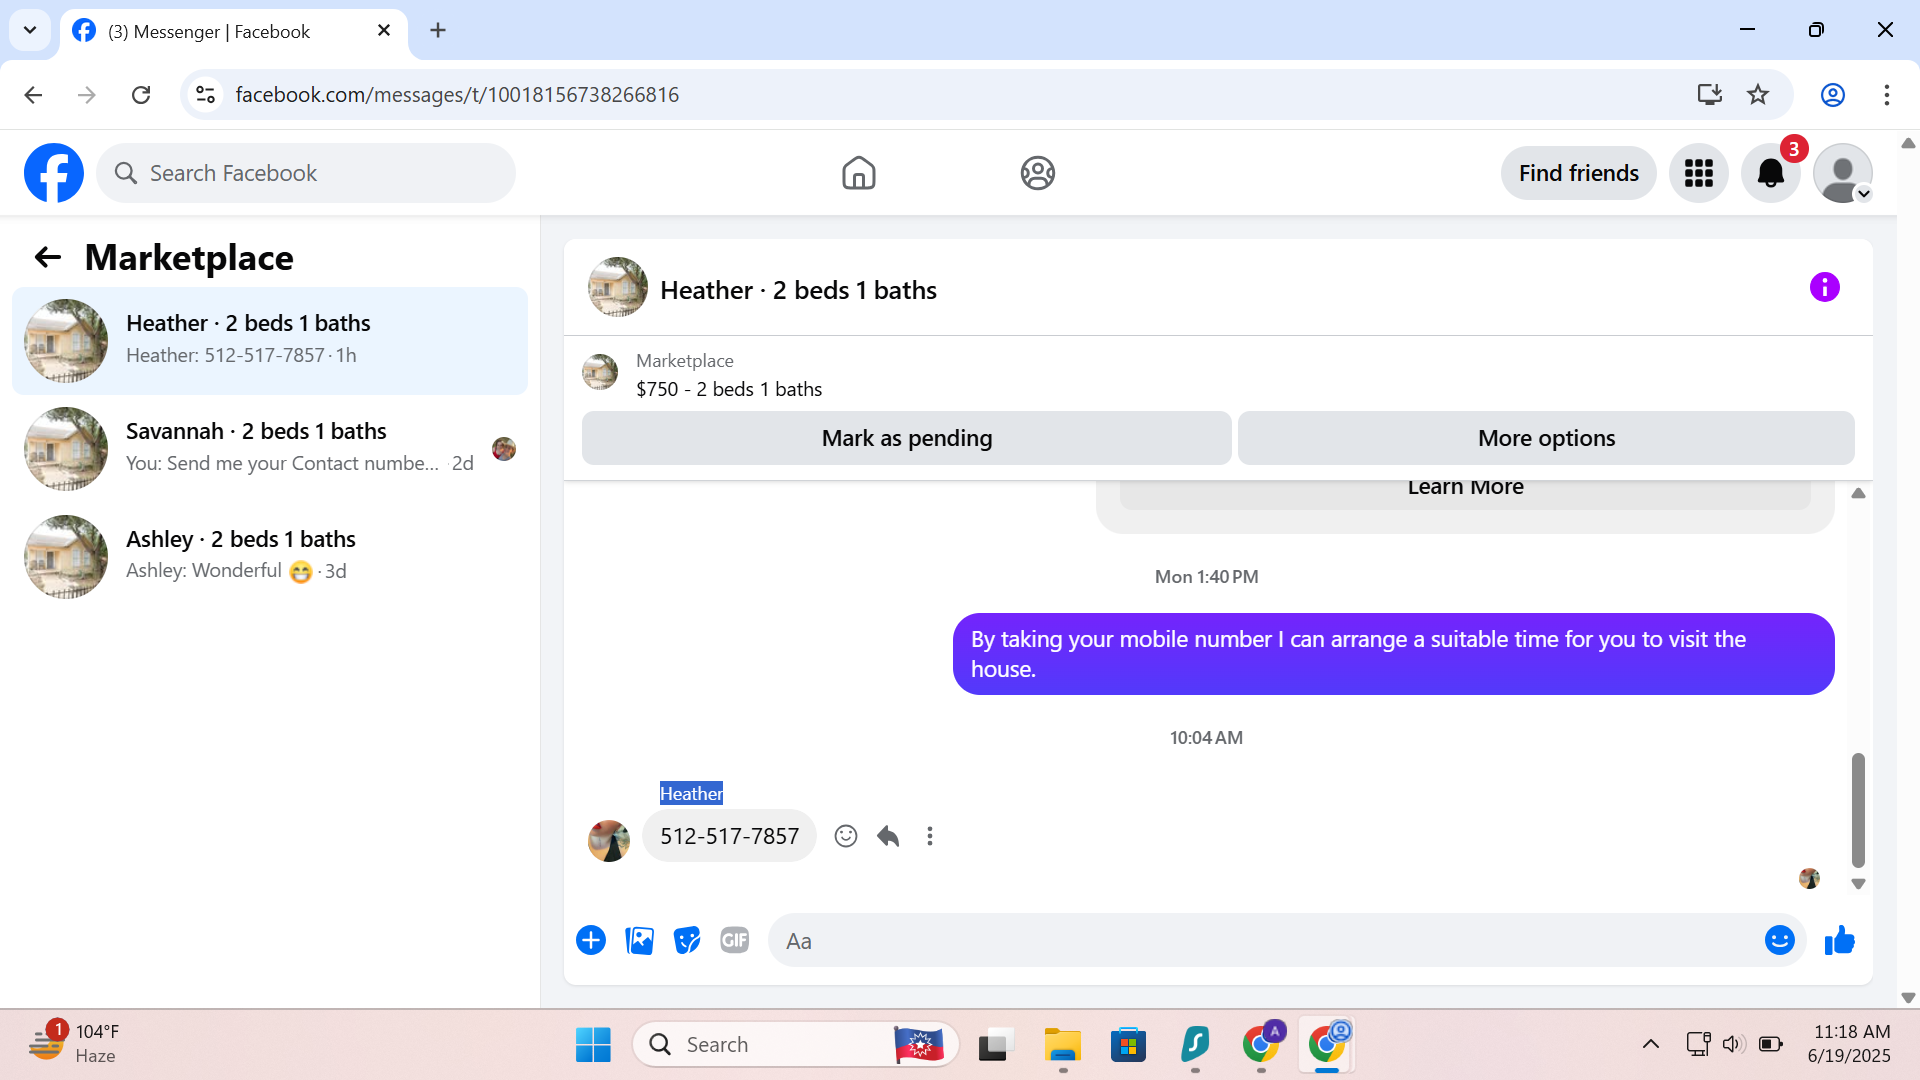Open Windows Start menu

(593, 1045)
